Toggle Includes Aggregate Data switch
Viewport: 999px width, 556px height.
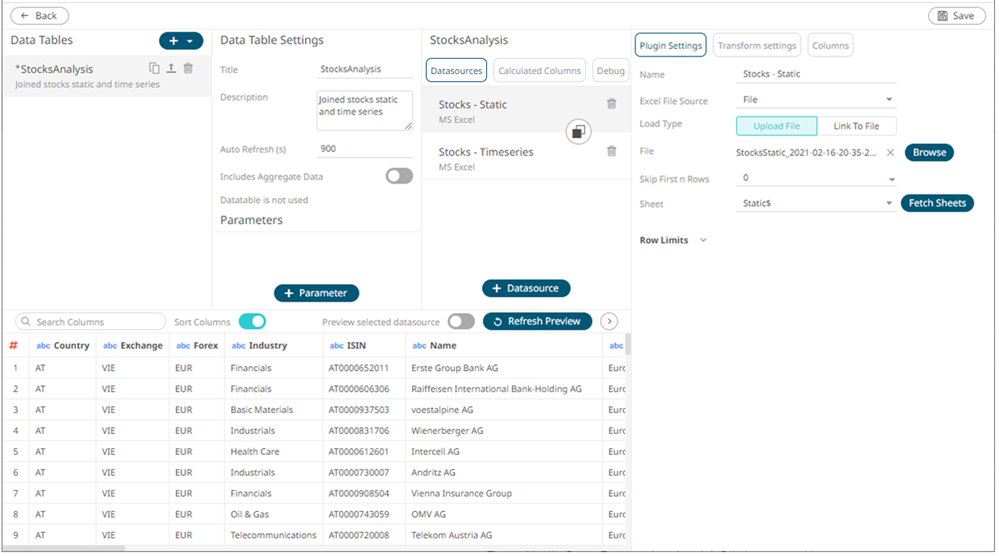[399, 176]
